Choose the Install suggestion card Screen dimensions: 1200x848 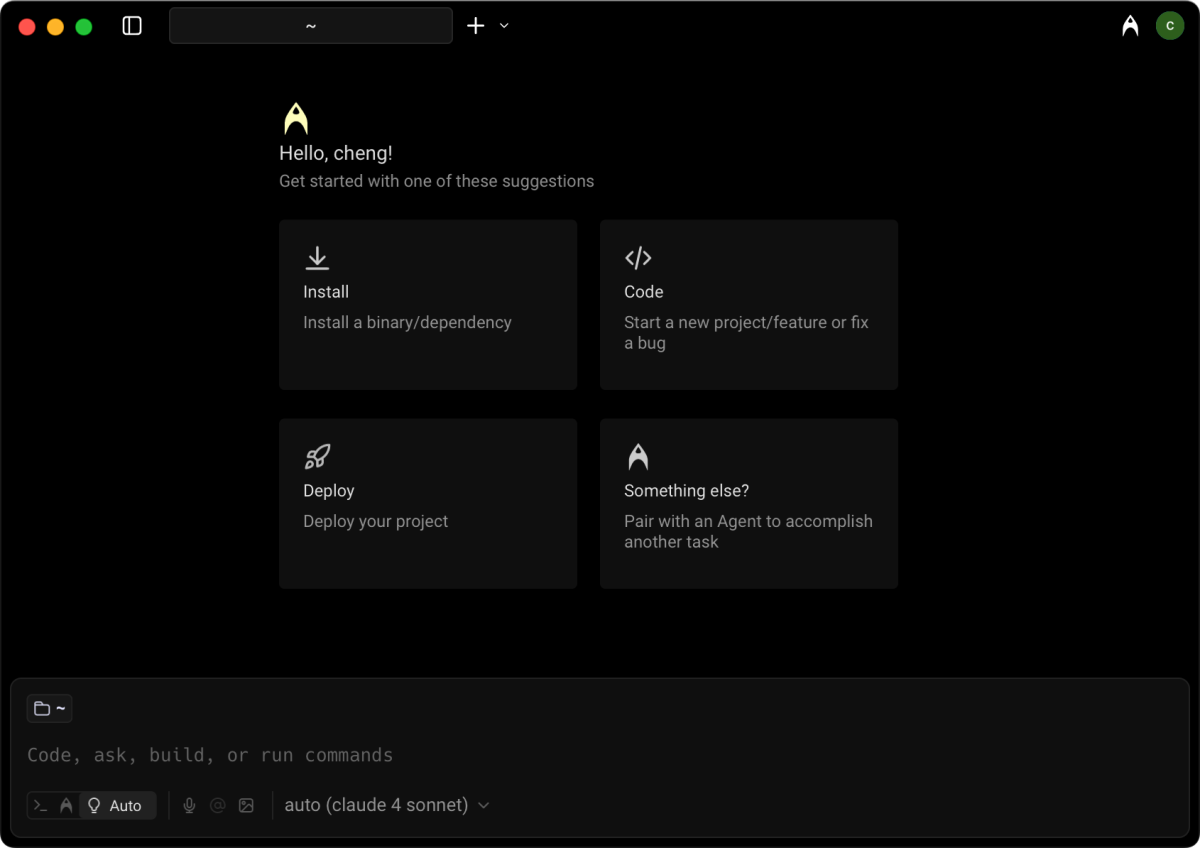[x=428, y=305]
